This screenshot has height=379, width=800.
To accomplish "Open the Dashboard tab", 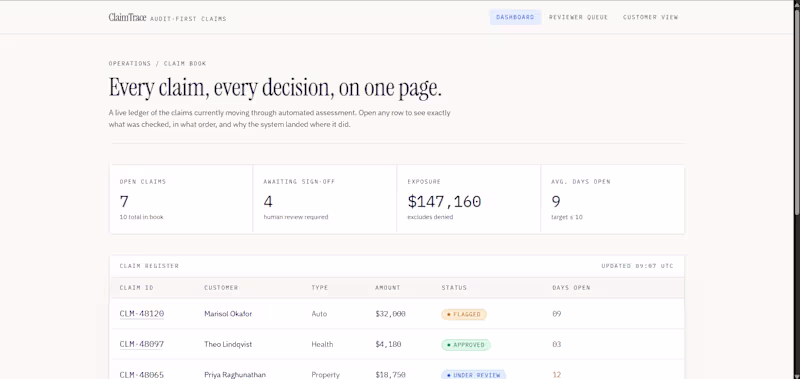I will (x=515, y=17).
